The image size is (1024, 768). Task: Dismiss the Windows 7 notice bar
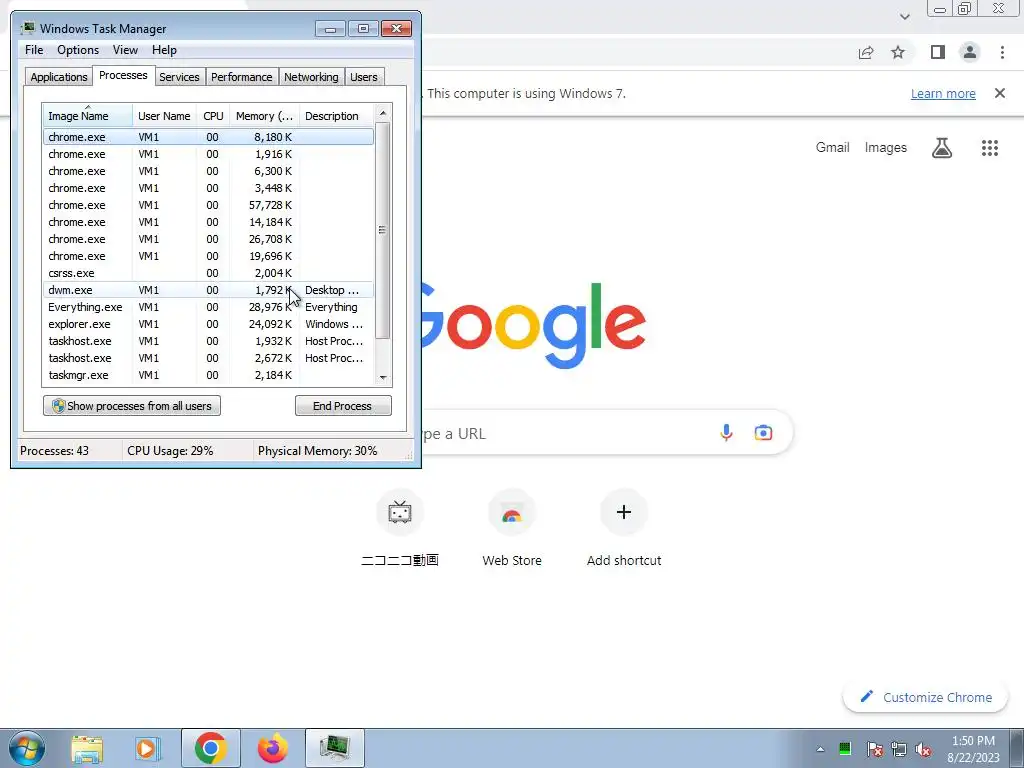coord(1000,93)
